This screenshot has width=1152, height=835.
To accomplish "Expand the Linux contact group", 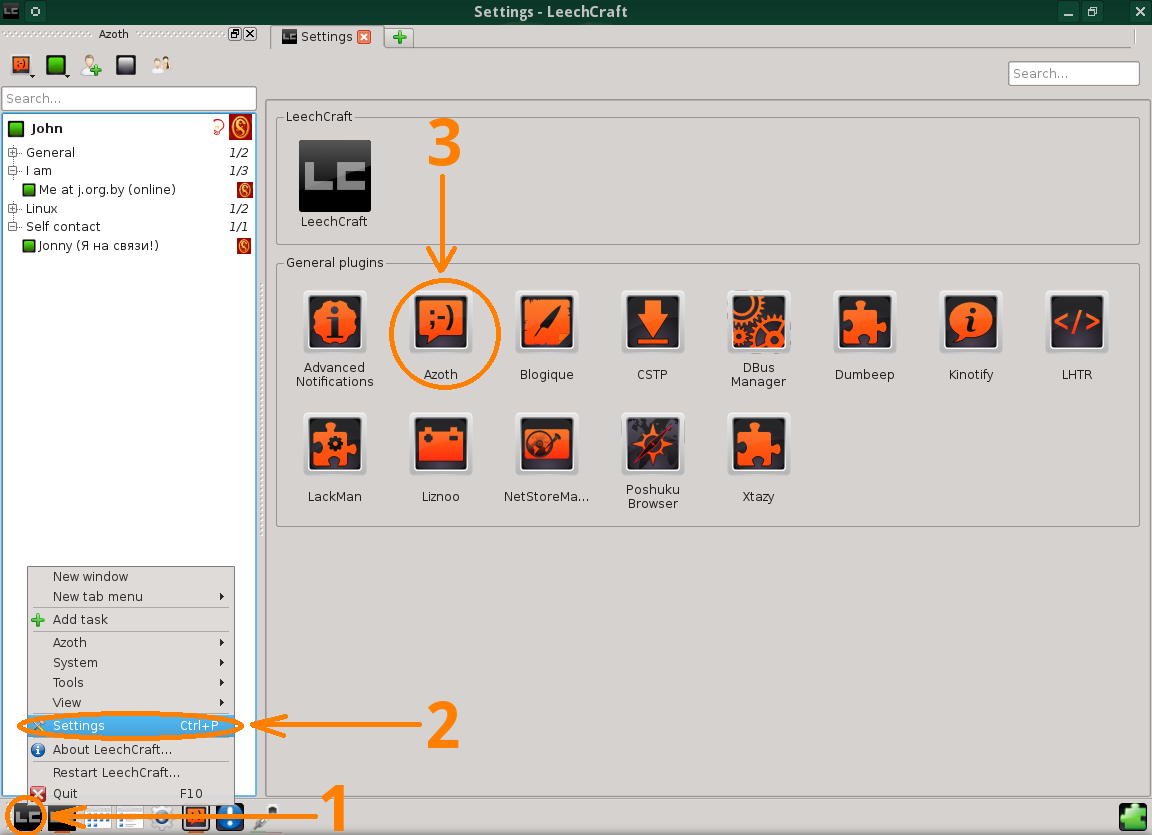I will click(x=12, y=208).
